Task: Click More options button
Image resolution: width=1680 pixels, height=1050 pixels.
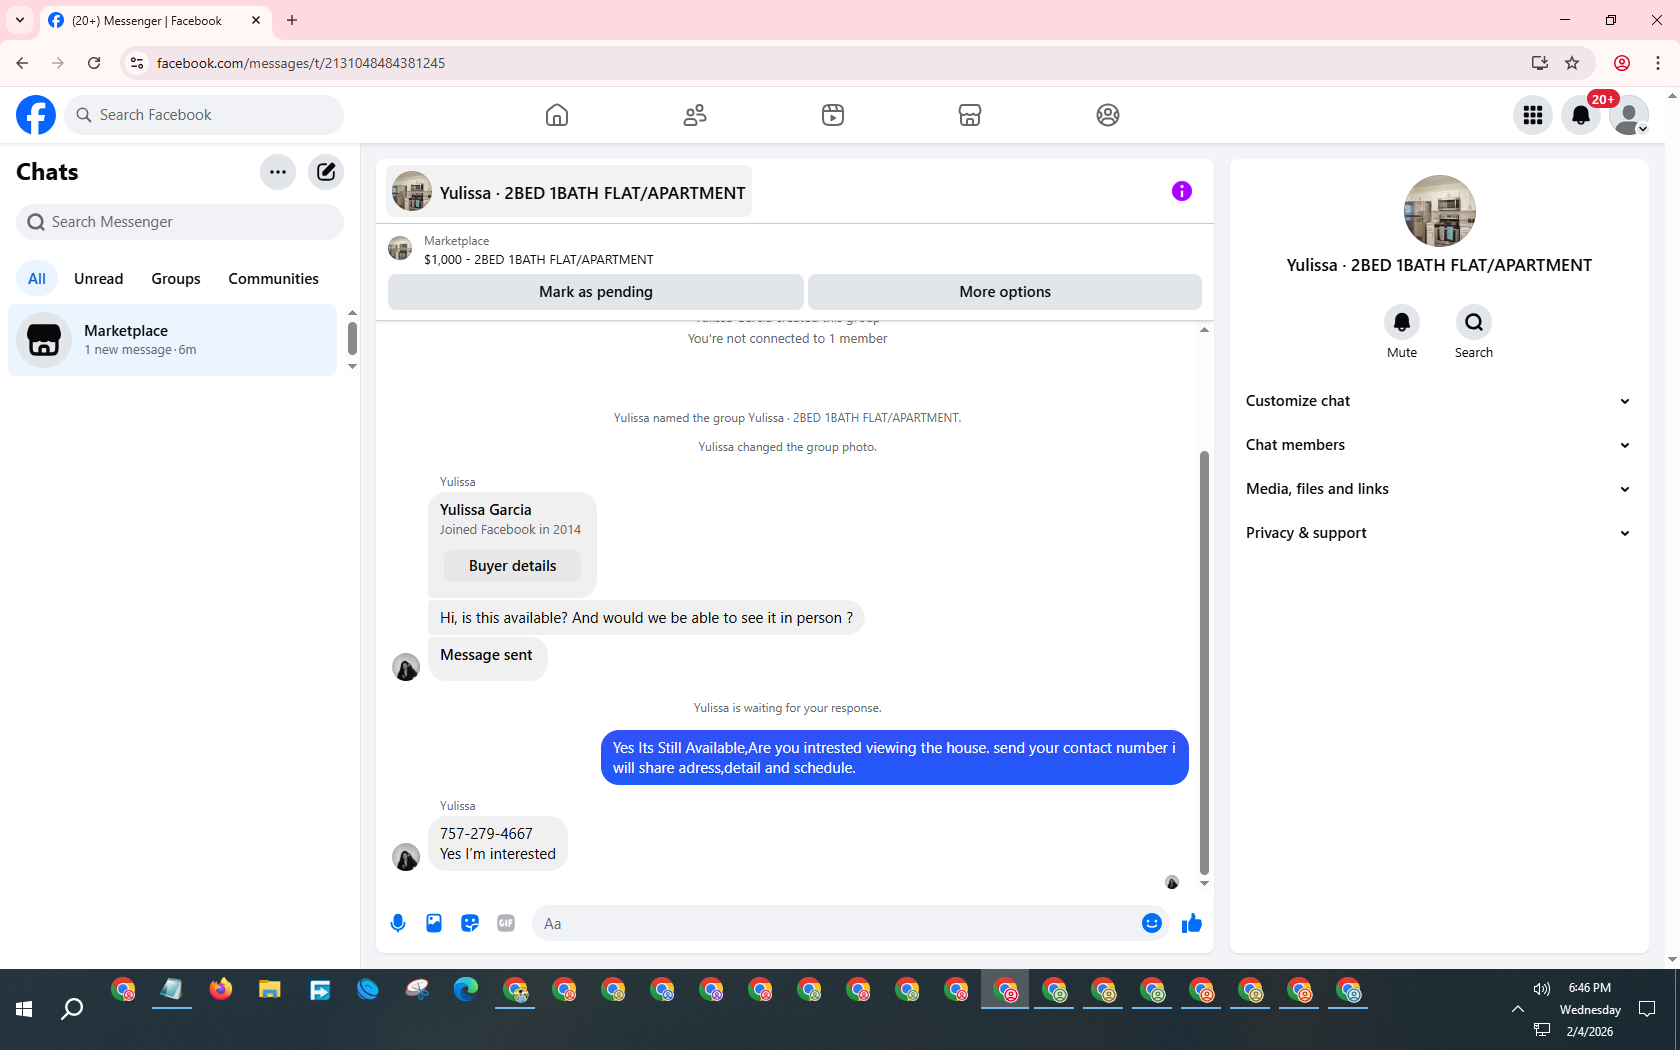Action: point(1005,292)
